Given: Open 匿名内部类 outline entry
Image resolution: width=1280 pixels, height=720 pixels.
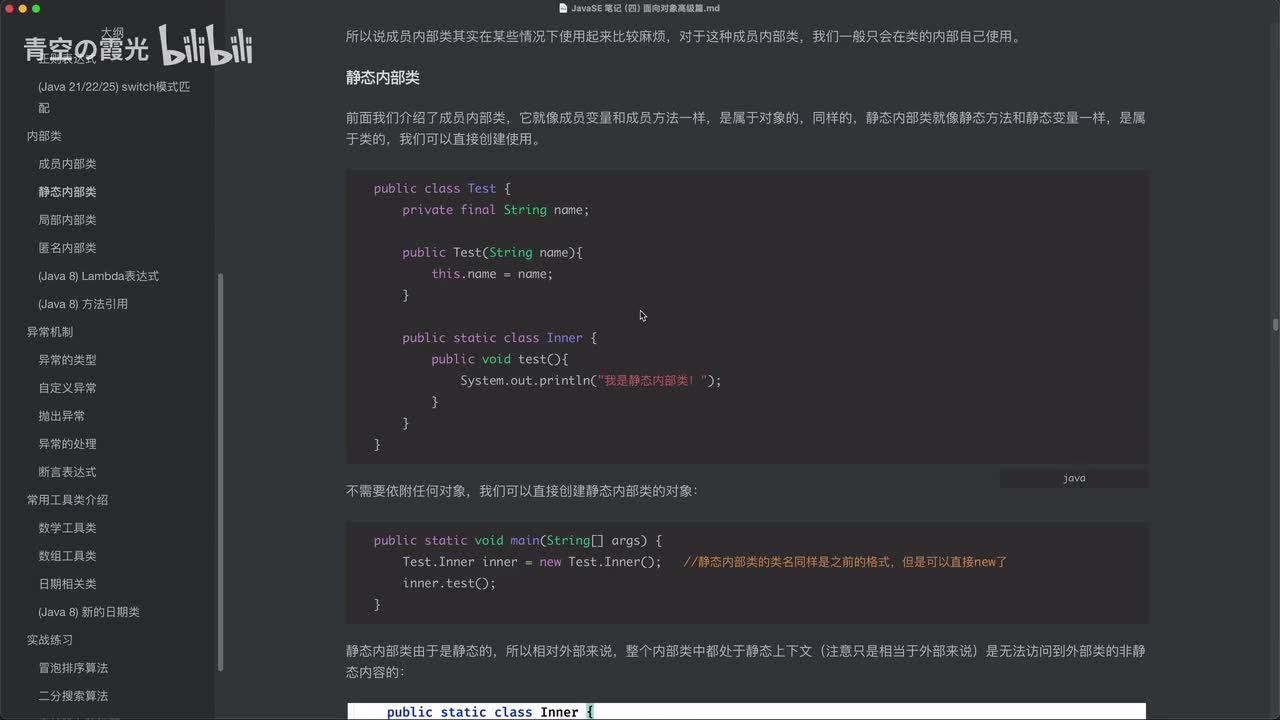Looking at the screenshot, I should (x=67, y=248).
